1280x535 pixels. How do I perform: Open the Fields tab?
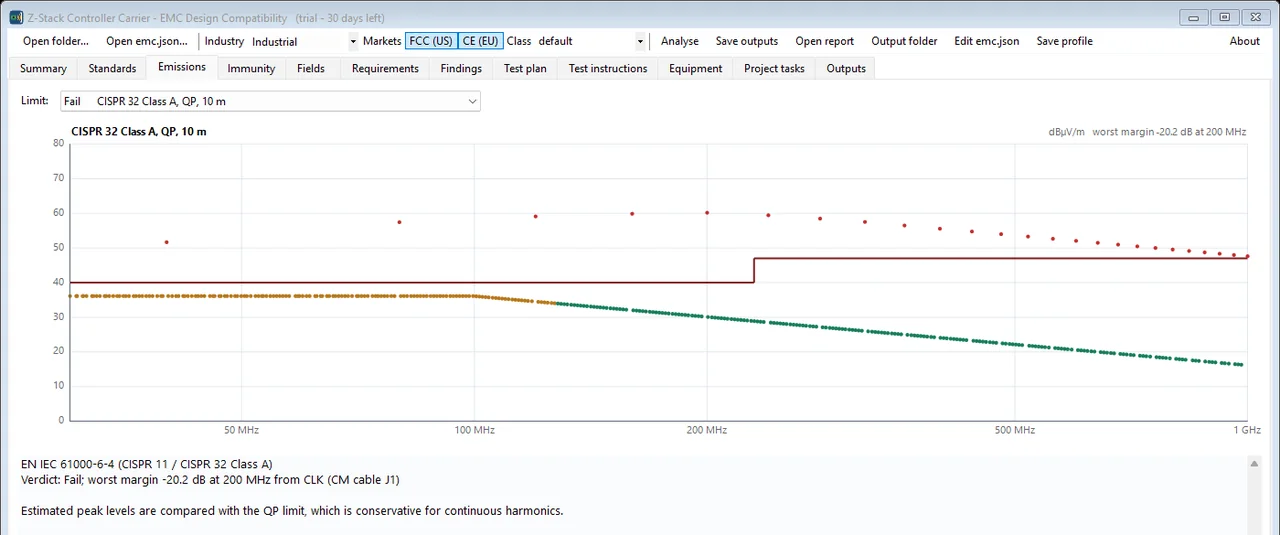(x=311, y=68)
